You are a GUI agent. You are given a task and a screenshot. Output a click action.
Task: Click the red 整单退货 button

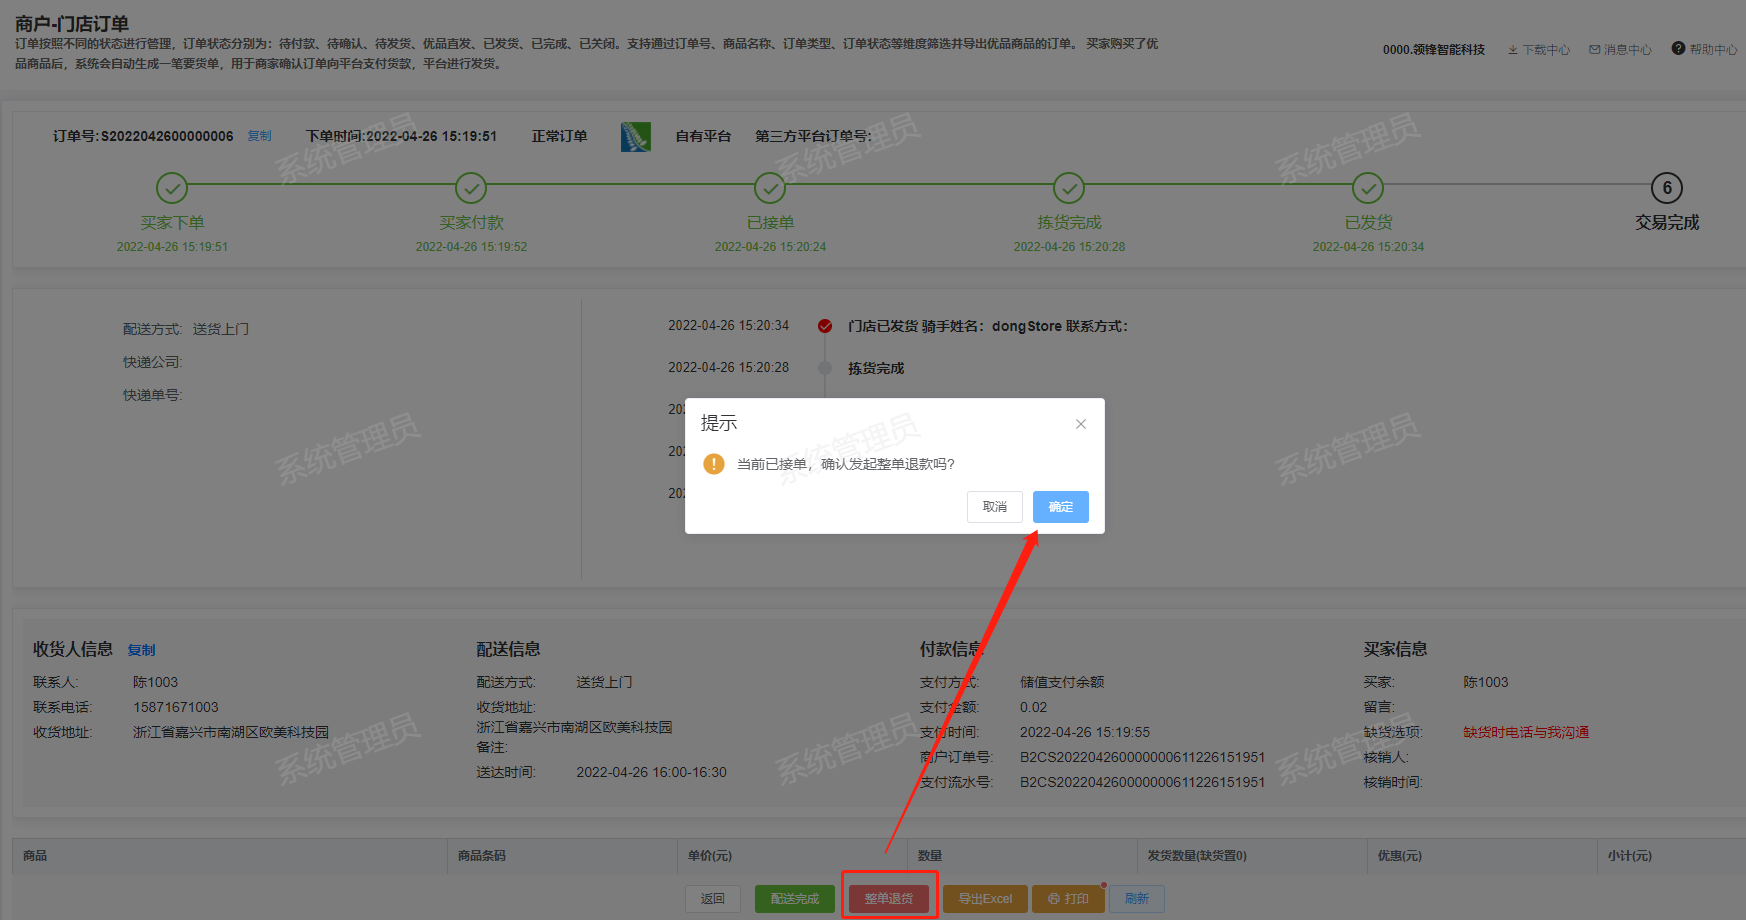click(889, 899)
